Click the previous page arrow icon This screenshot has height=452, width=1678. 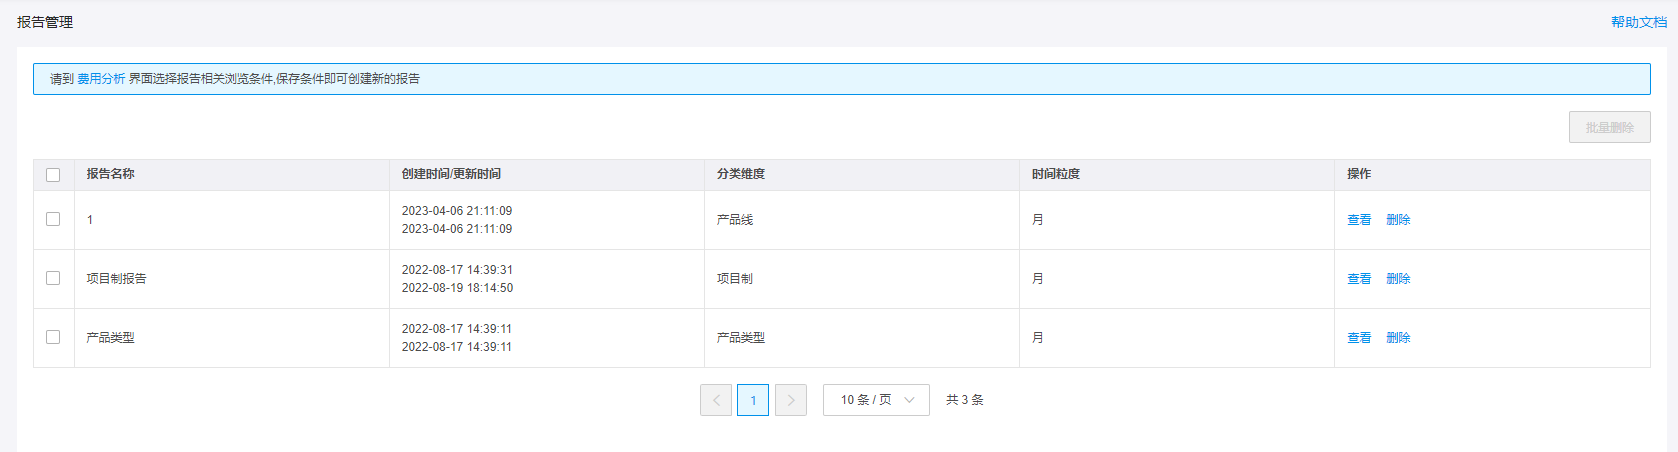point(716,400)
